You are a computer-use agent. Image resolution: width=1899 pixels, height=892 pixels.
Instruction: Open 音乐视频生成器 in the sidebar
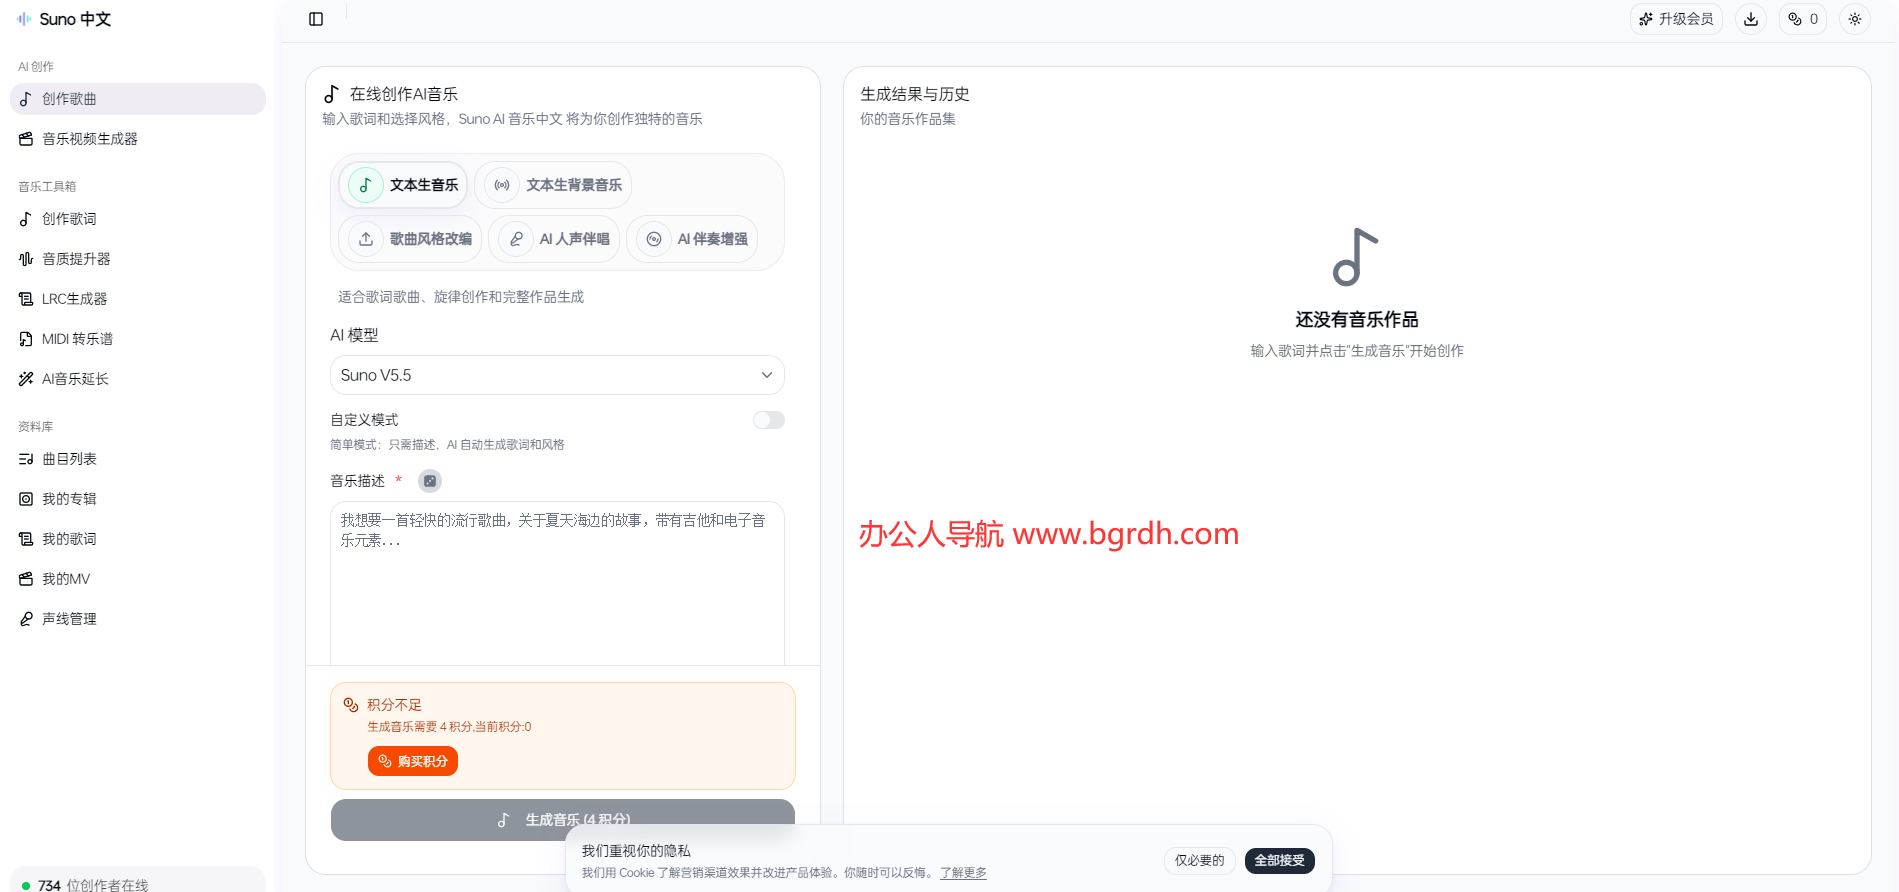[x=138, y=139]
